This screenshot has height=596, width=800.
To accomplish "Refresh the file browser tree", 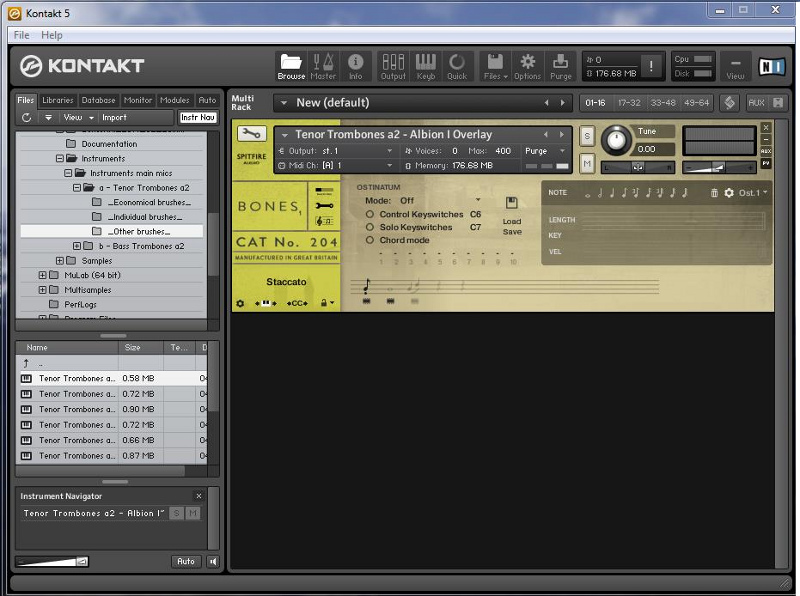I will pyautogui.click(x=27, y=117).
